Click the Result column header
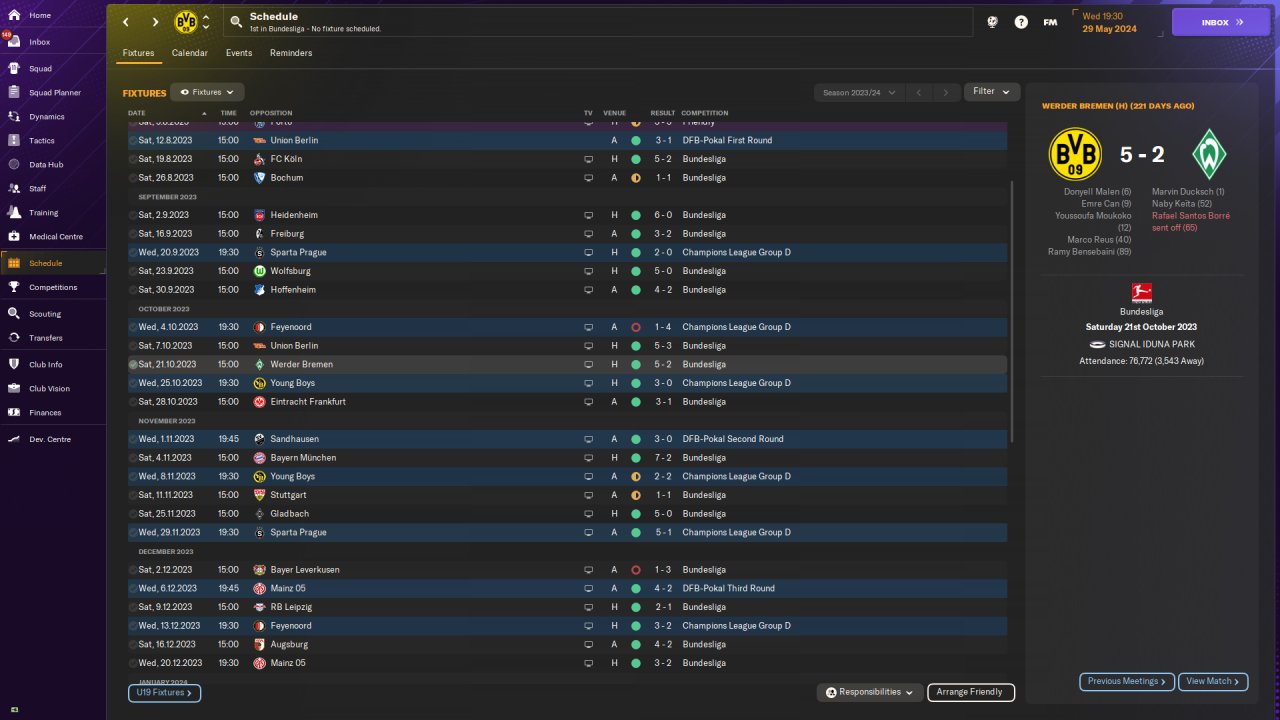The image size is (1280, 720). pyautogui.click(x=663, y=113)
